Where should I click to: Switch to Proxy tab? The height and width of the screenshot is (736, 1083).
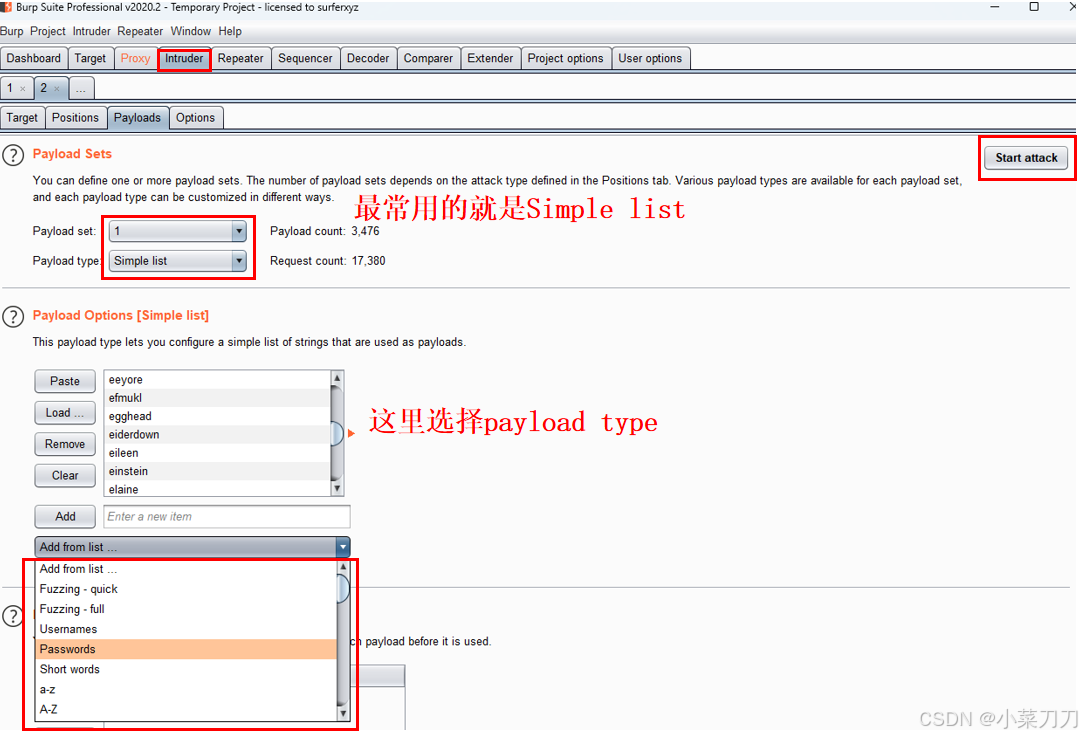[x=135, y=59]
